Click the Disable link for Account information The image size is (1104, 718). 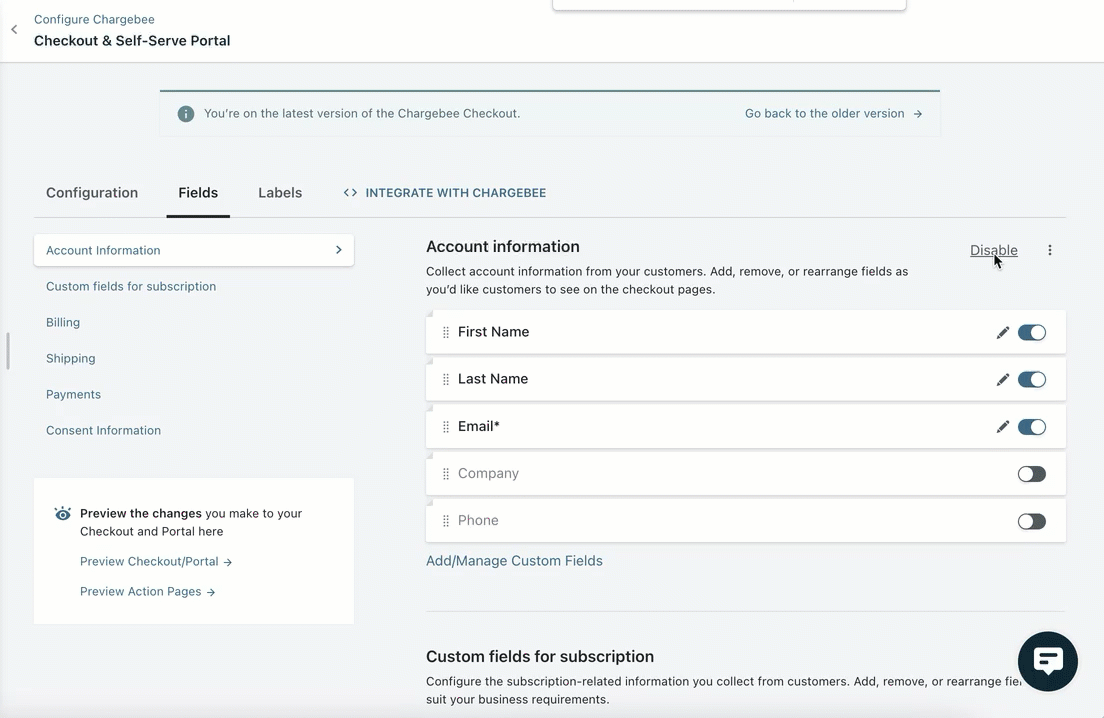[993, 250]
